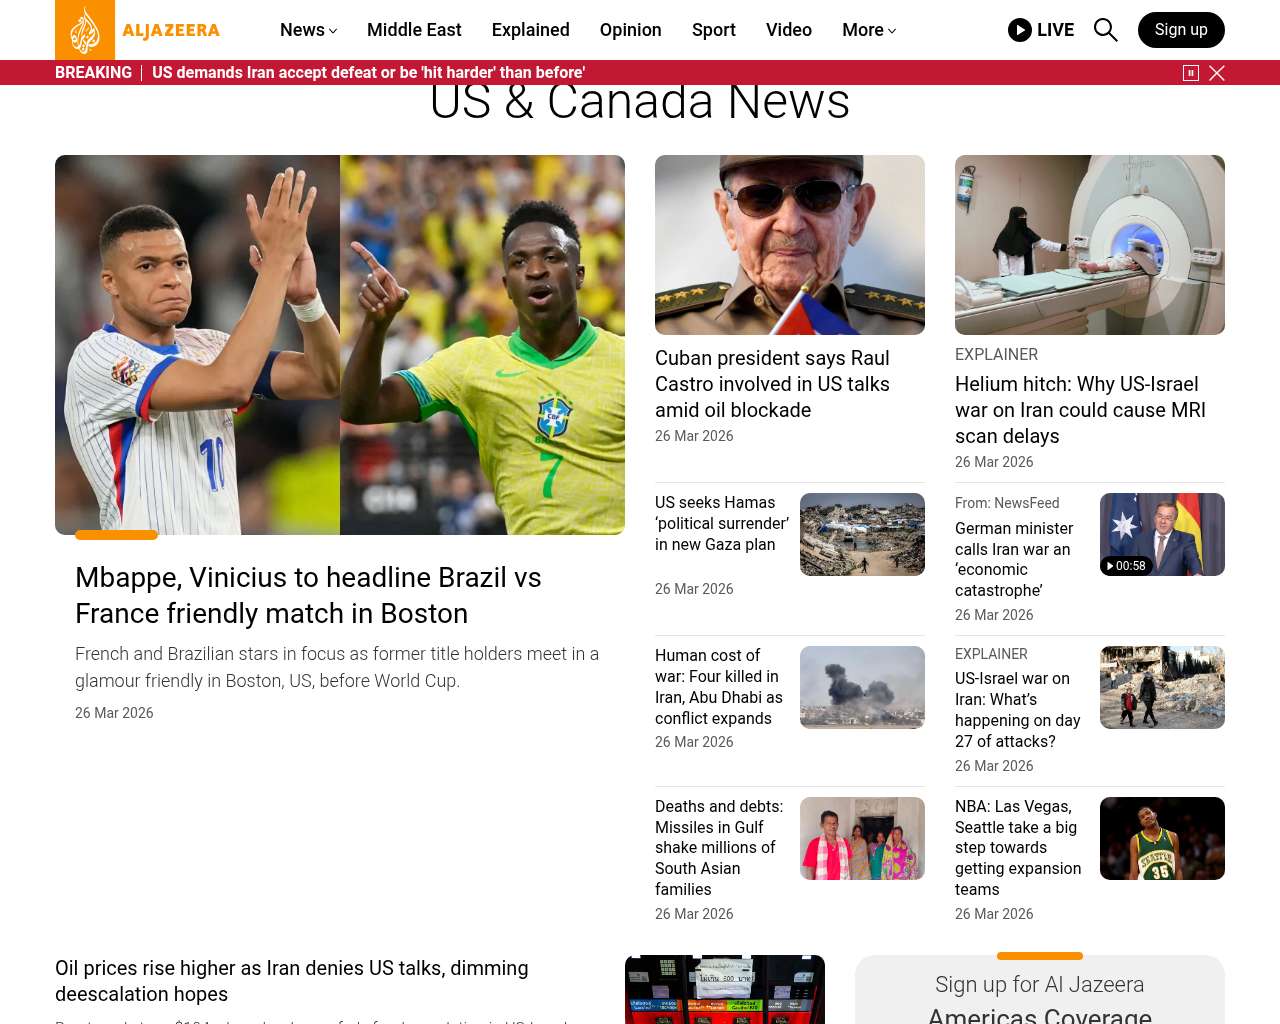Open the Raul Castro photo thumbnail
The width and height of the screenshot is (1280, 1024).
pos(790,245)
